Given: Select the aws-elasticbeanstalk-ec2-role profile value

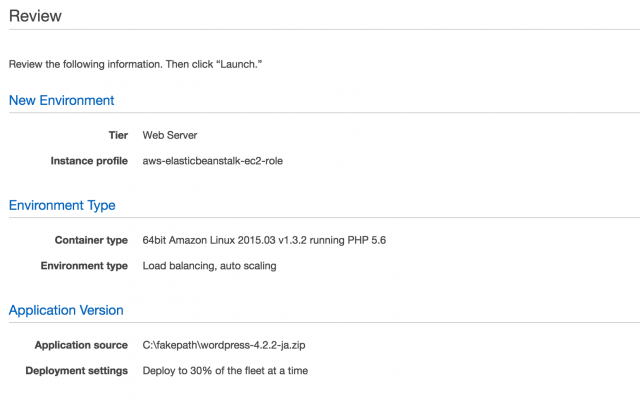Looking at the screenshot, I should tap(213, 161).
